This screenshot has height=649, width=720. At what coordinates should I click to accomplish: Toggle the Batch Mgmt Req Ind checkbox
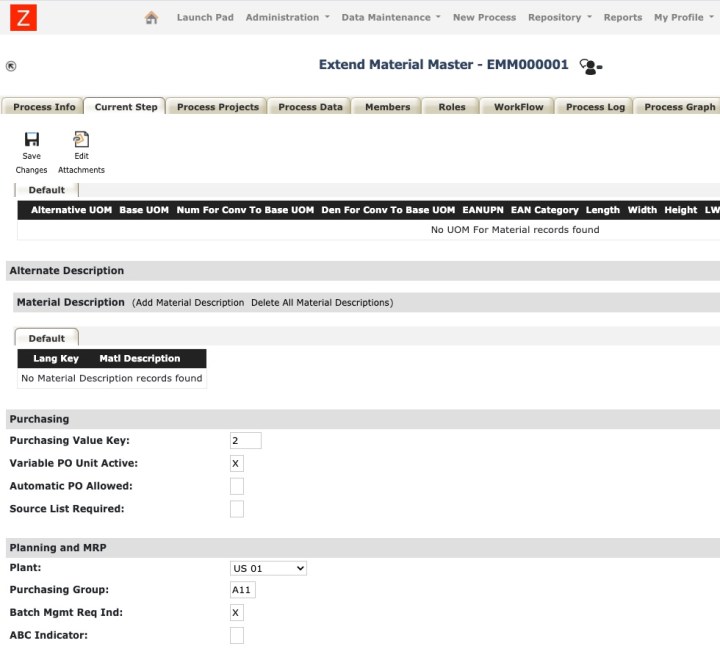236,612
